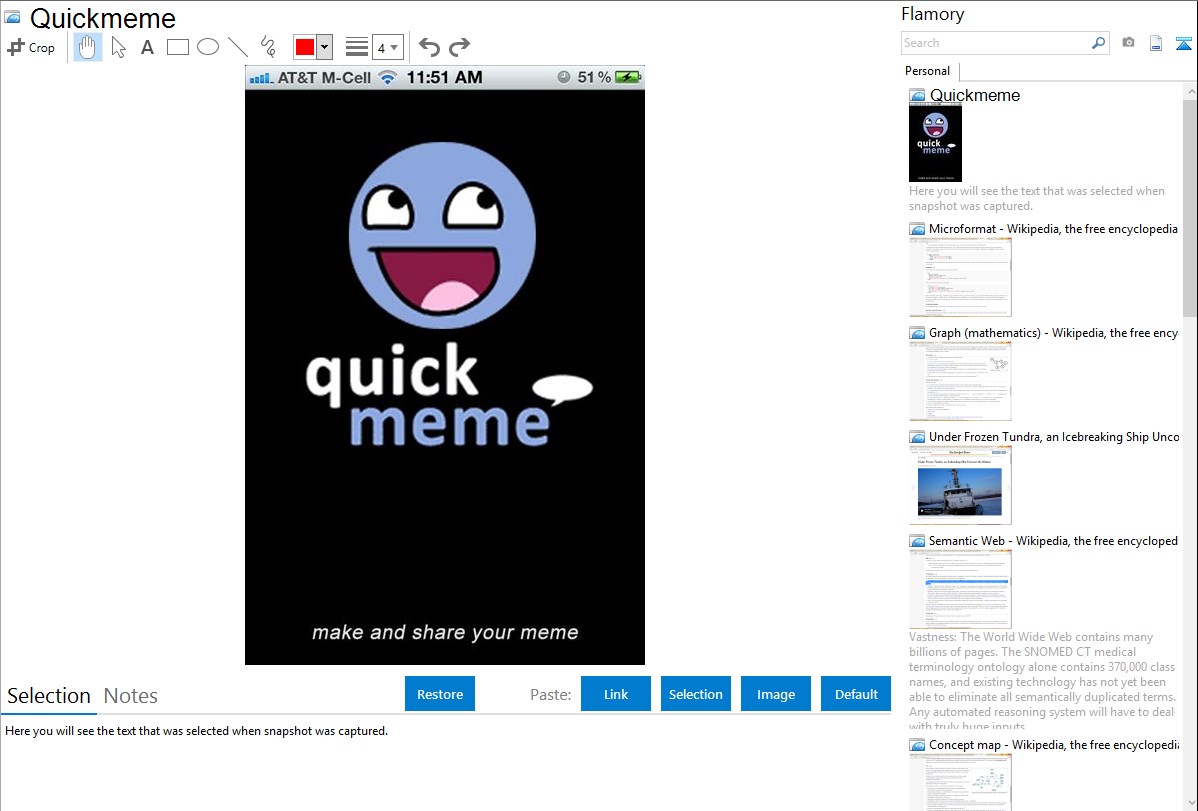Open the Graph (mathematics) snapshot thumbnail

[960, 381]
